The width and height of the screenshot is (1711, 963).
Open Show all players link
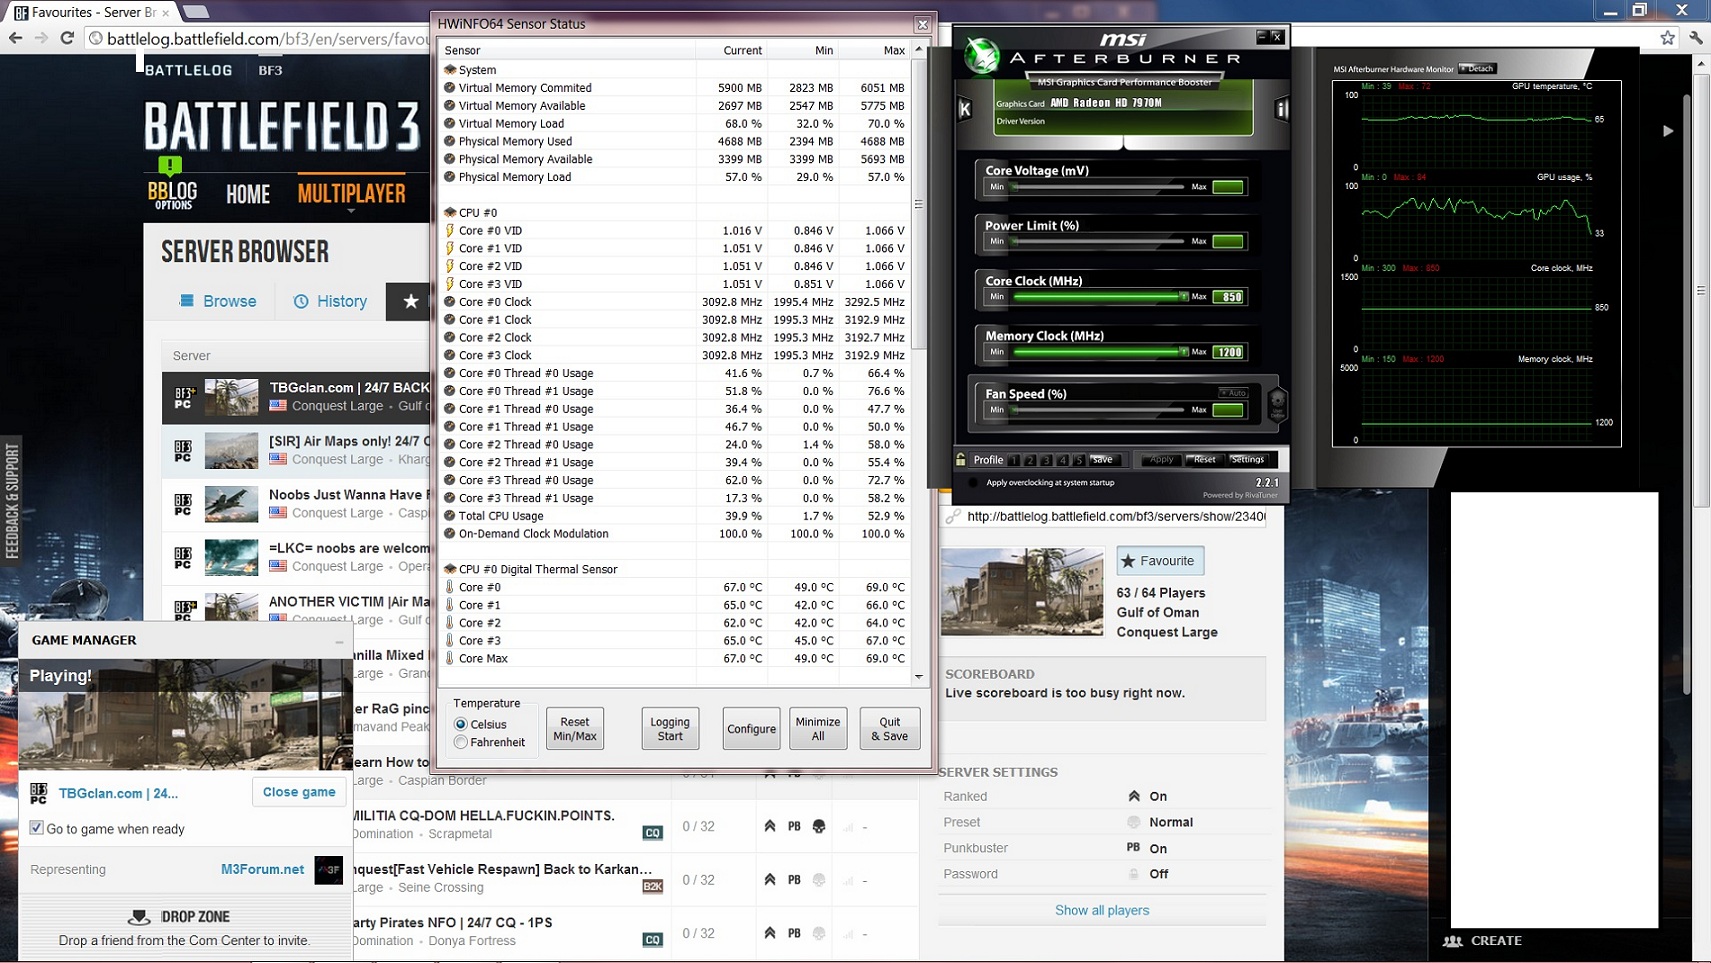(1102, 910)
